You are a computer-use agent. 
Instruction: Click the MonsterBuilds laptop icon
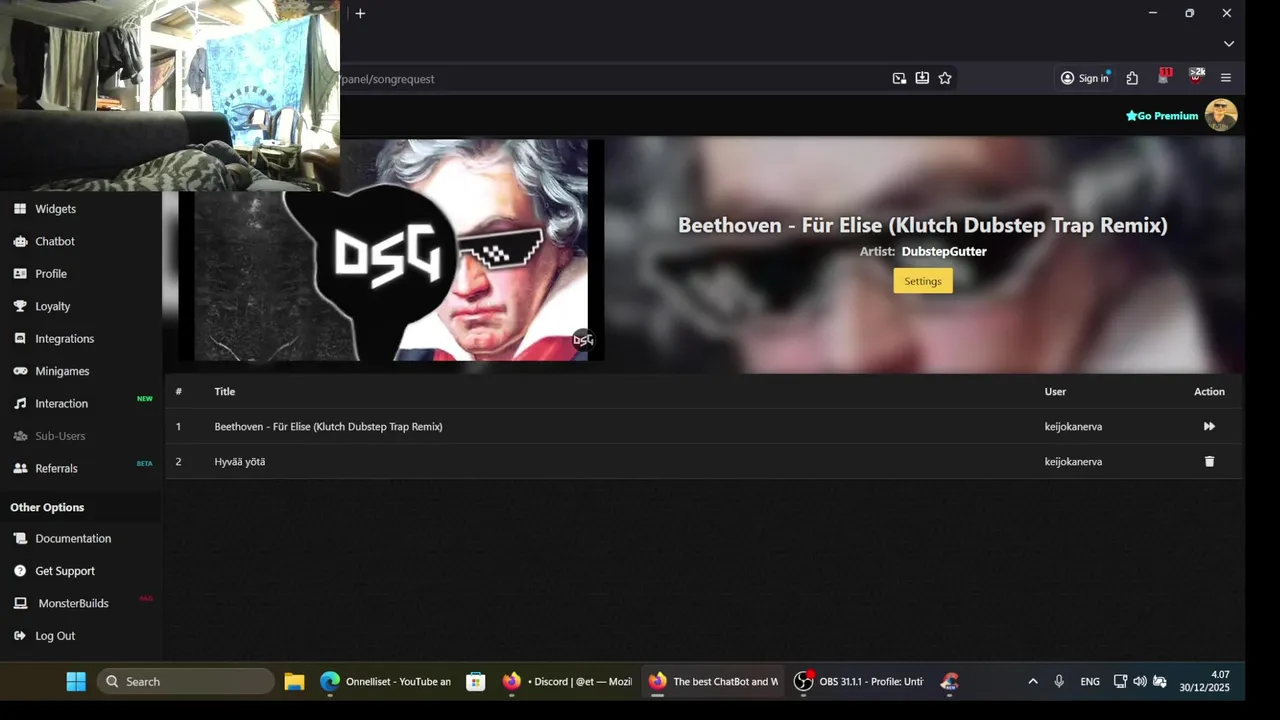click(x=20, y=603)
